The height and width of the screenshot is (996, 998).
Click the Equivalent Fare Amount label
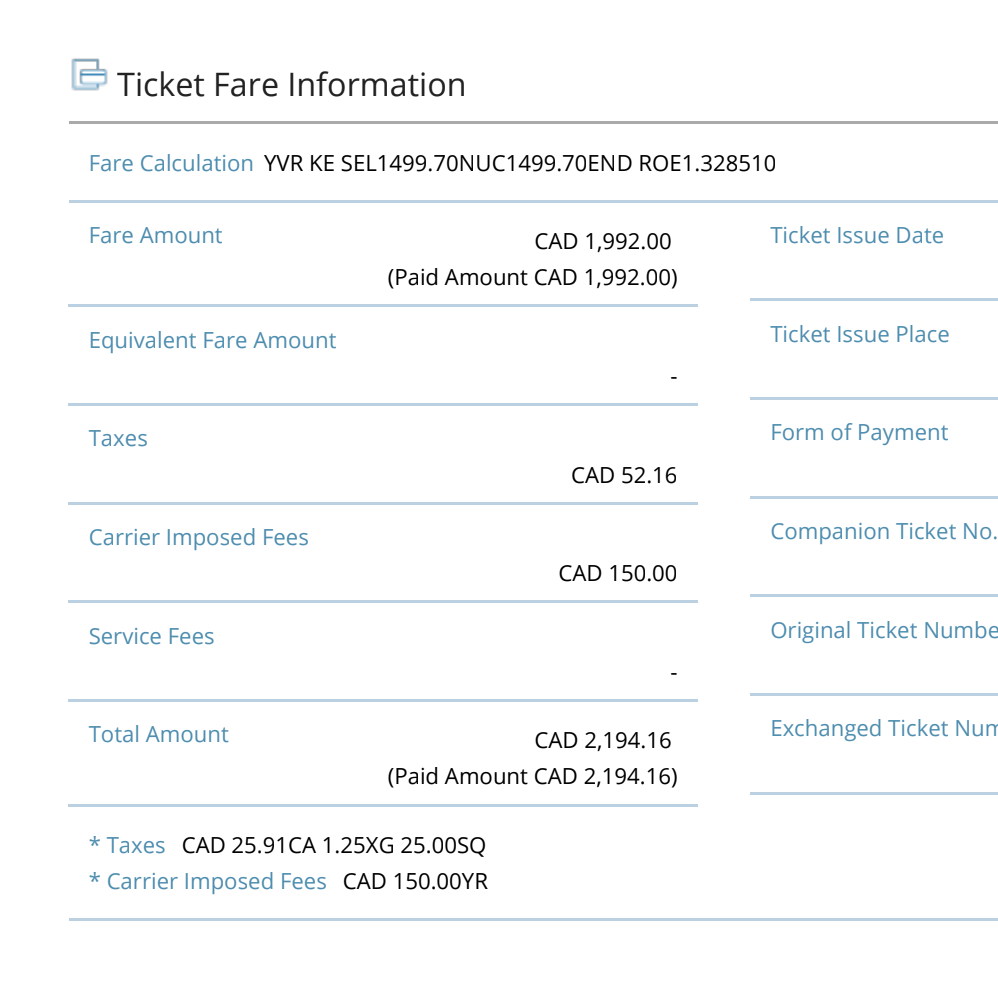tap(212, 340)
